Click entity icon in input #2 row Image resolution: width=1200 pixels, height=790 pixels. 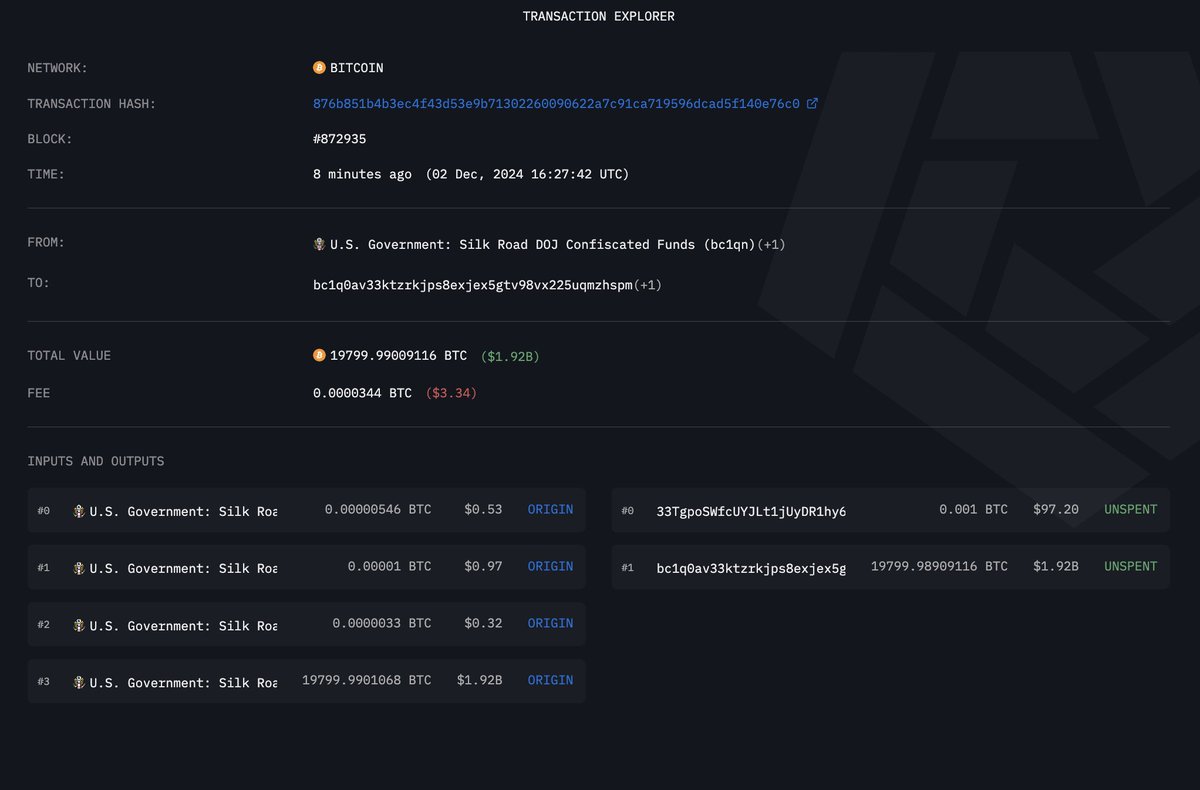click(x=79, y=625)
